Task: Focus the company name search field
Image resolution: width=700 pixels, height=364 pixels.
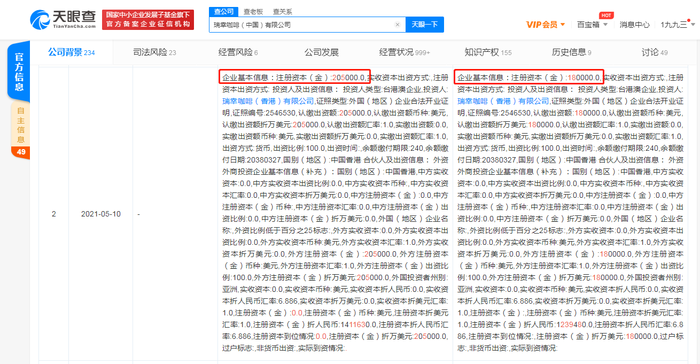Action: click(302, 25)
